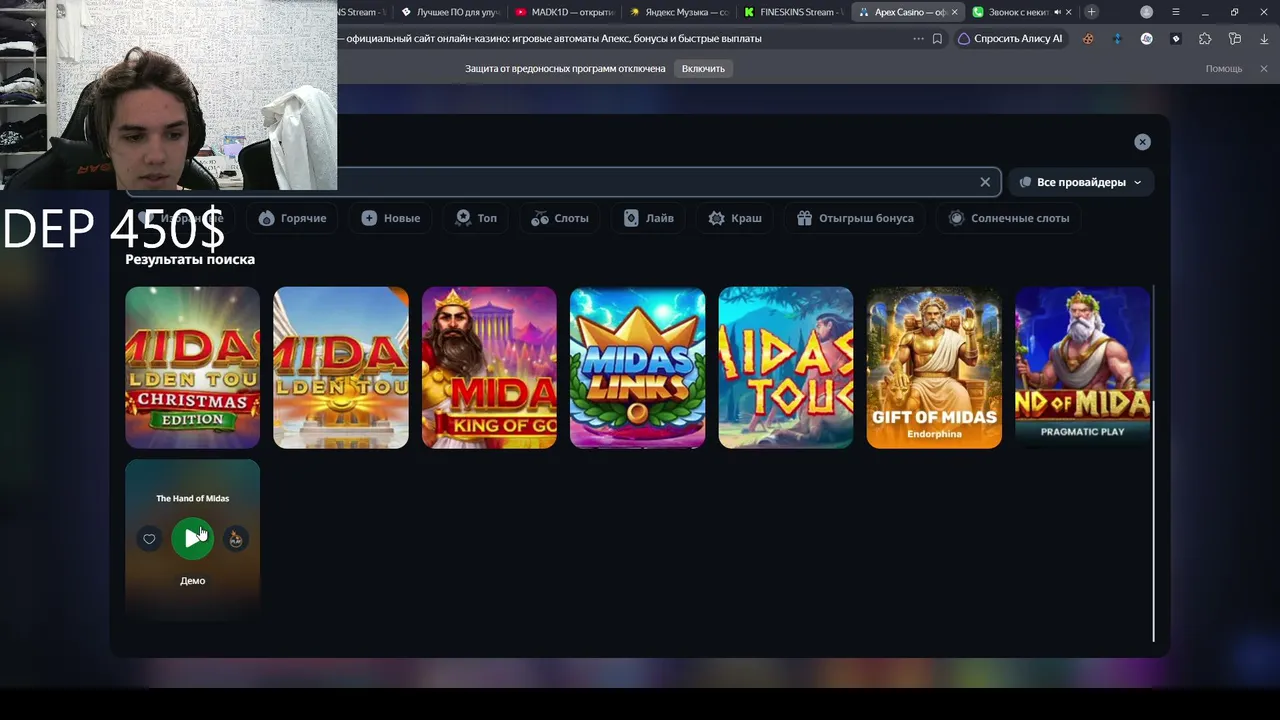Bookmark the current page
Viewport: 1280px width, 720px height.
pos(937,39)
